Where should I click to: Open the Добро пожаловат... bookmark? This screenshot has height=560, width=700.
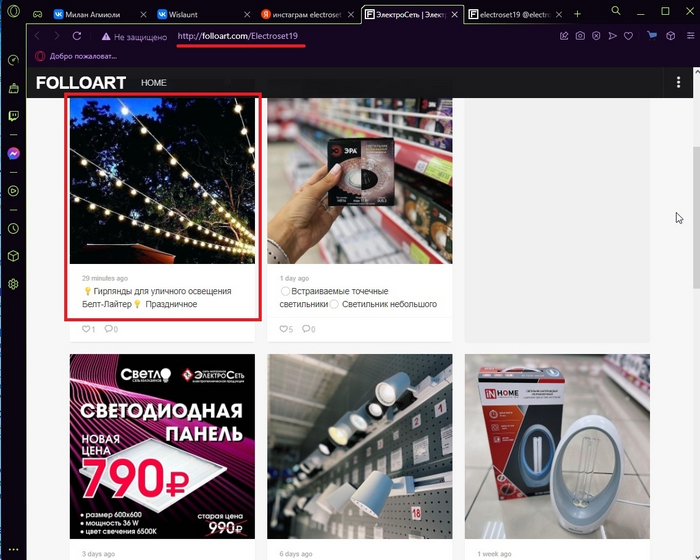coord(77,56)
